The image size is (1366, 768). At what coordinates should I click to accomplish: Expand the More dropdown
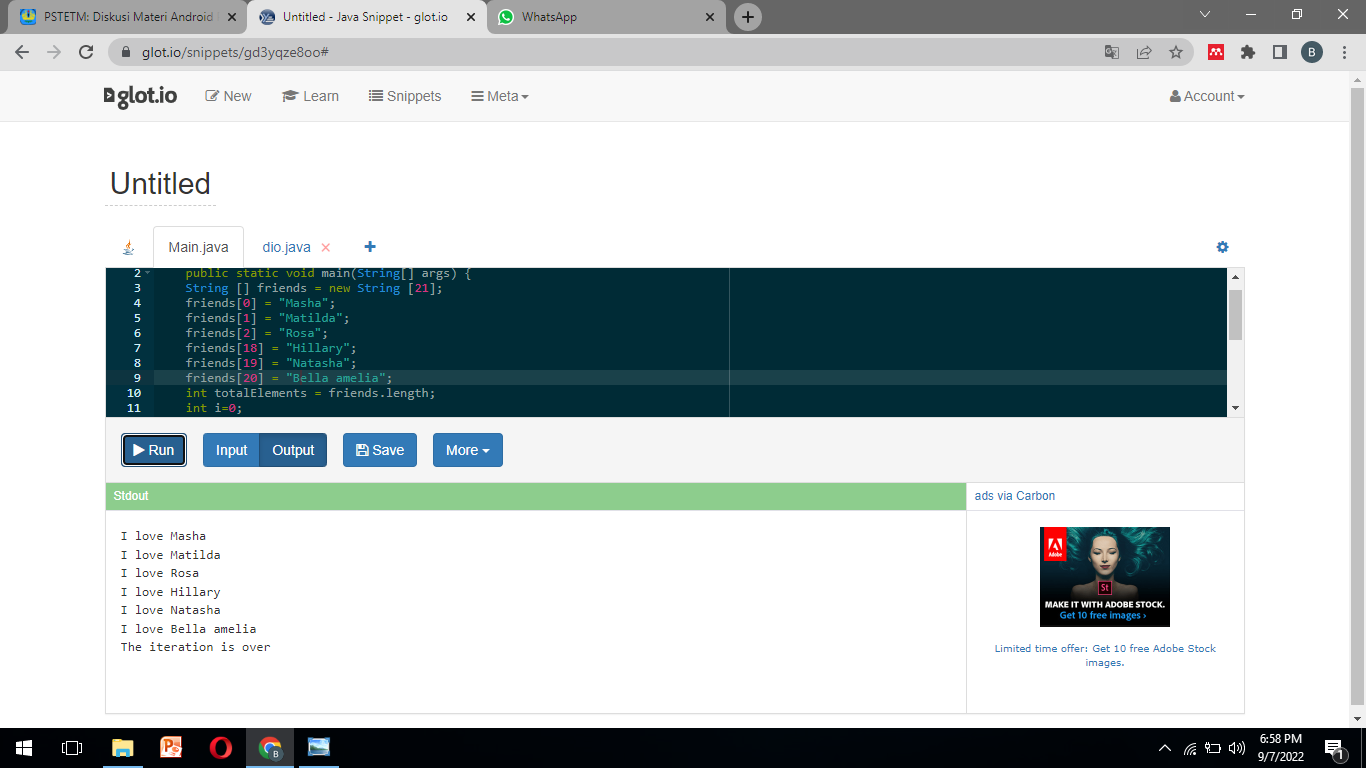[467, 450]
